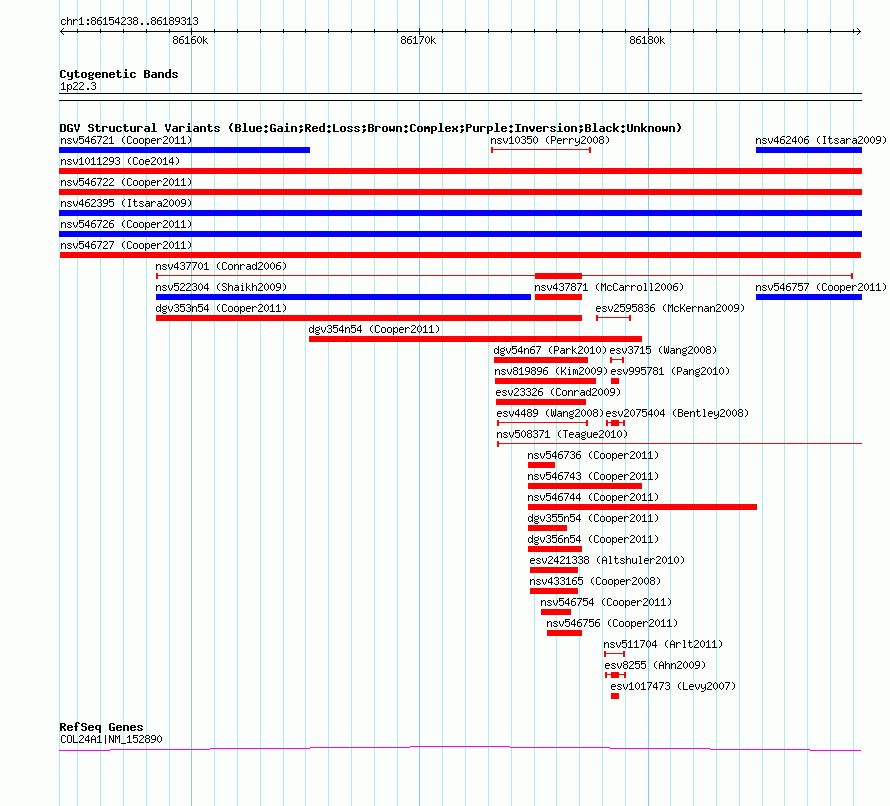Open the nsv819896 (Kim2009) label
The image size is (890, 806).
pos(551,371)
